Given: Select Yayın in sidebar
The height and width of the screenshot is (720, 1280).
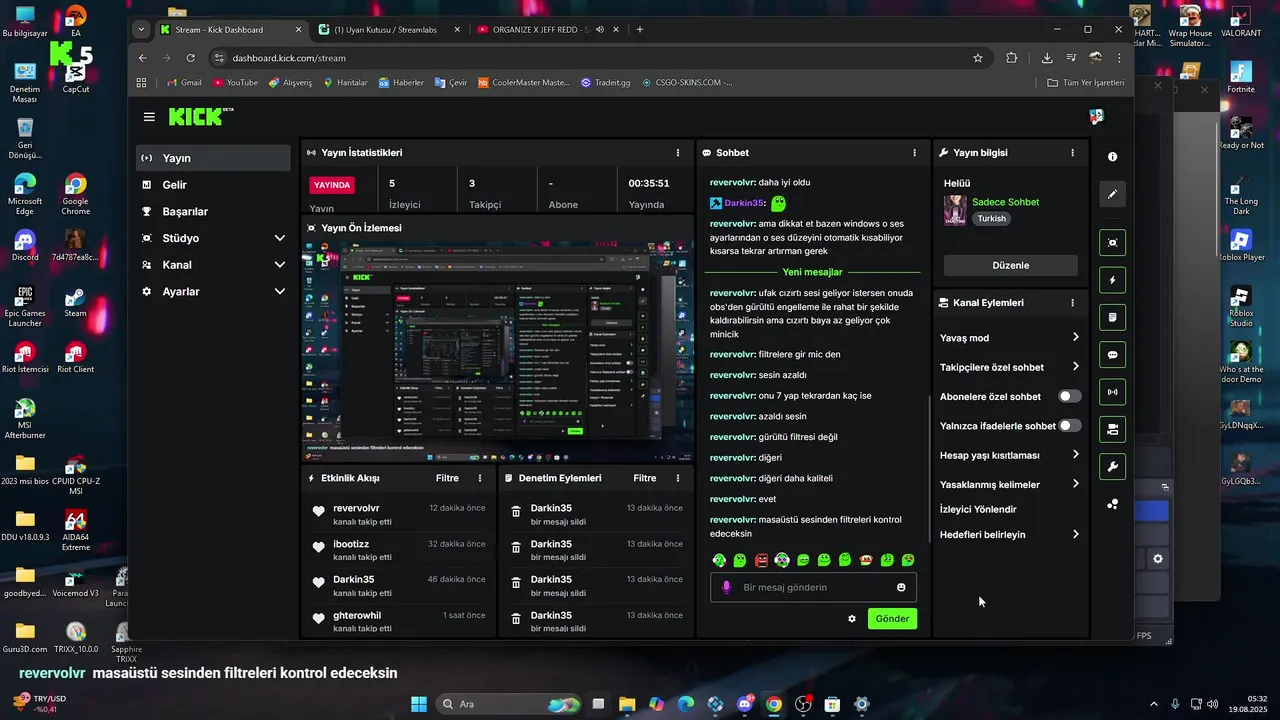Looking at the screenshot, I should pyautogui.click(x=214, y=158).
